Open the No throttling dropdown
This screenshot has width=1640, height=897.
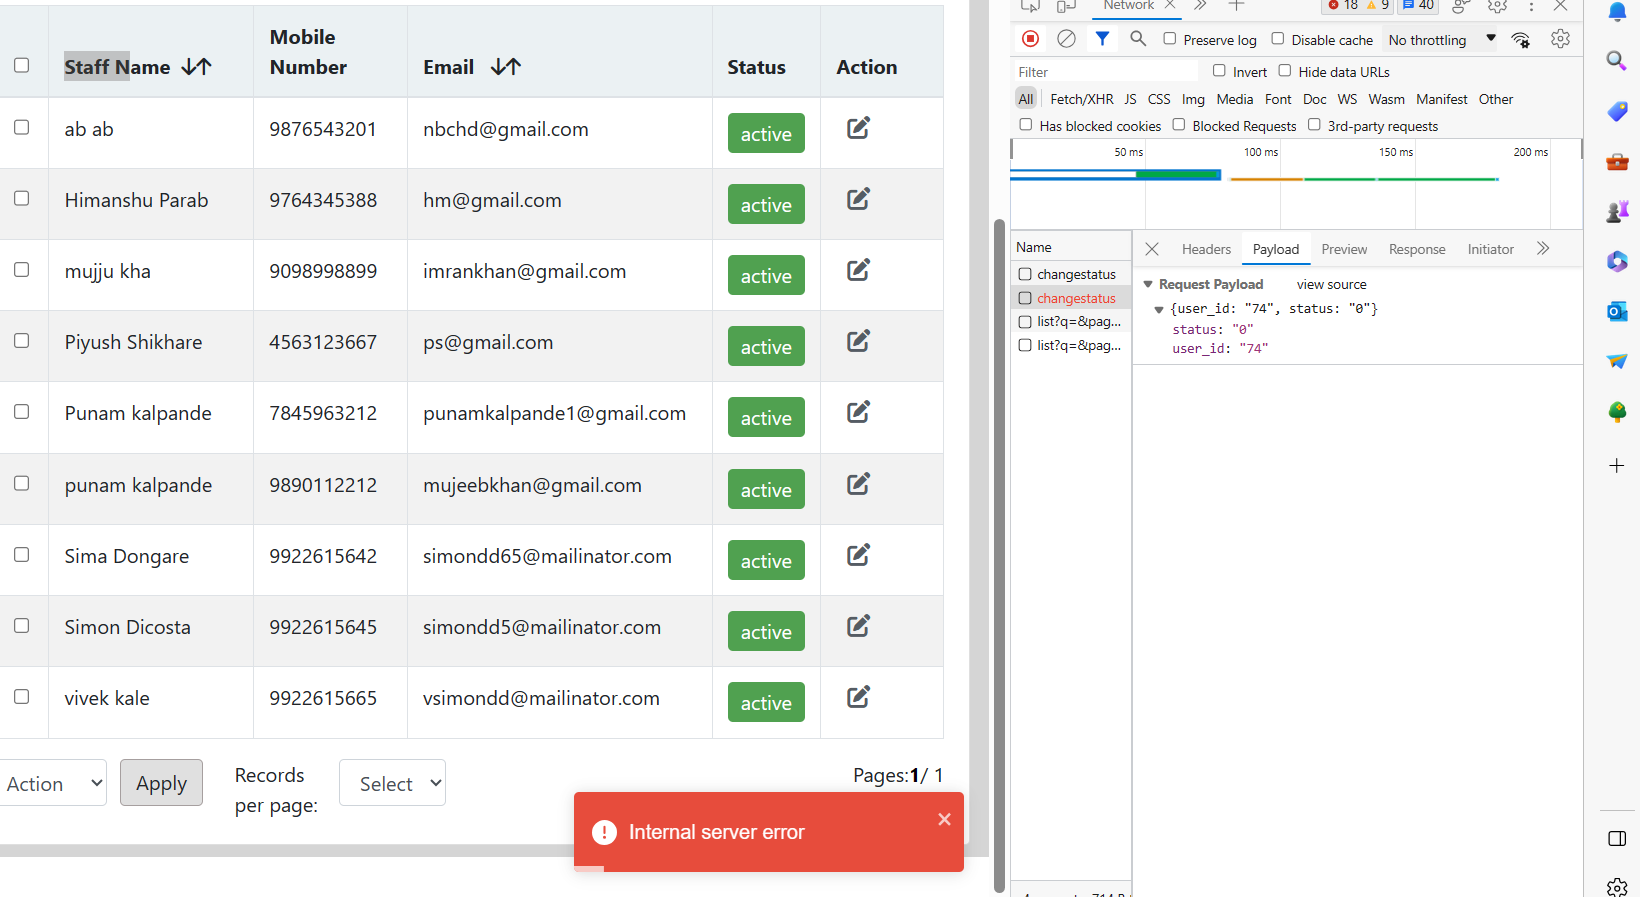1441,40
